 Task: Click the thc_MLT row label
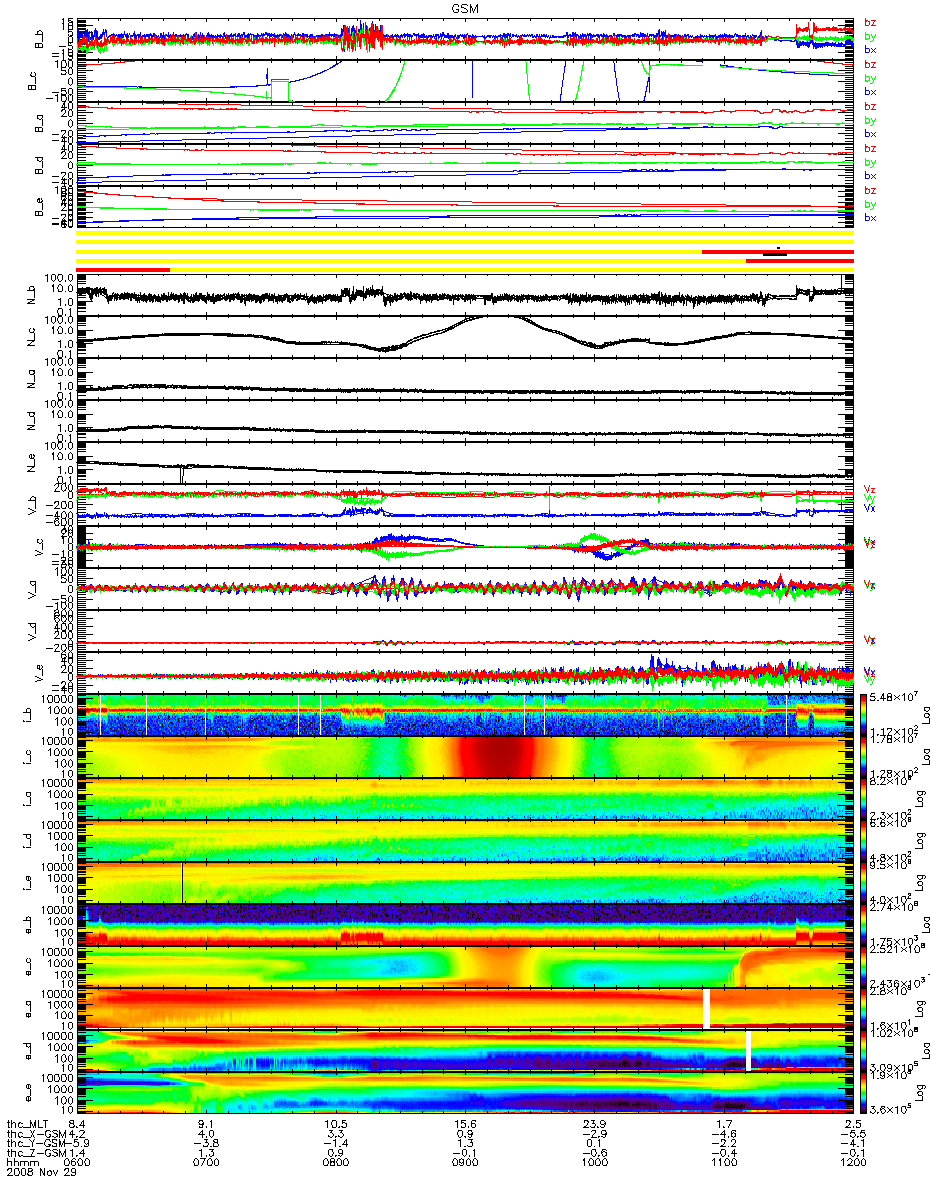(x=26, y=1125)
